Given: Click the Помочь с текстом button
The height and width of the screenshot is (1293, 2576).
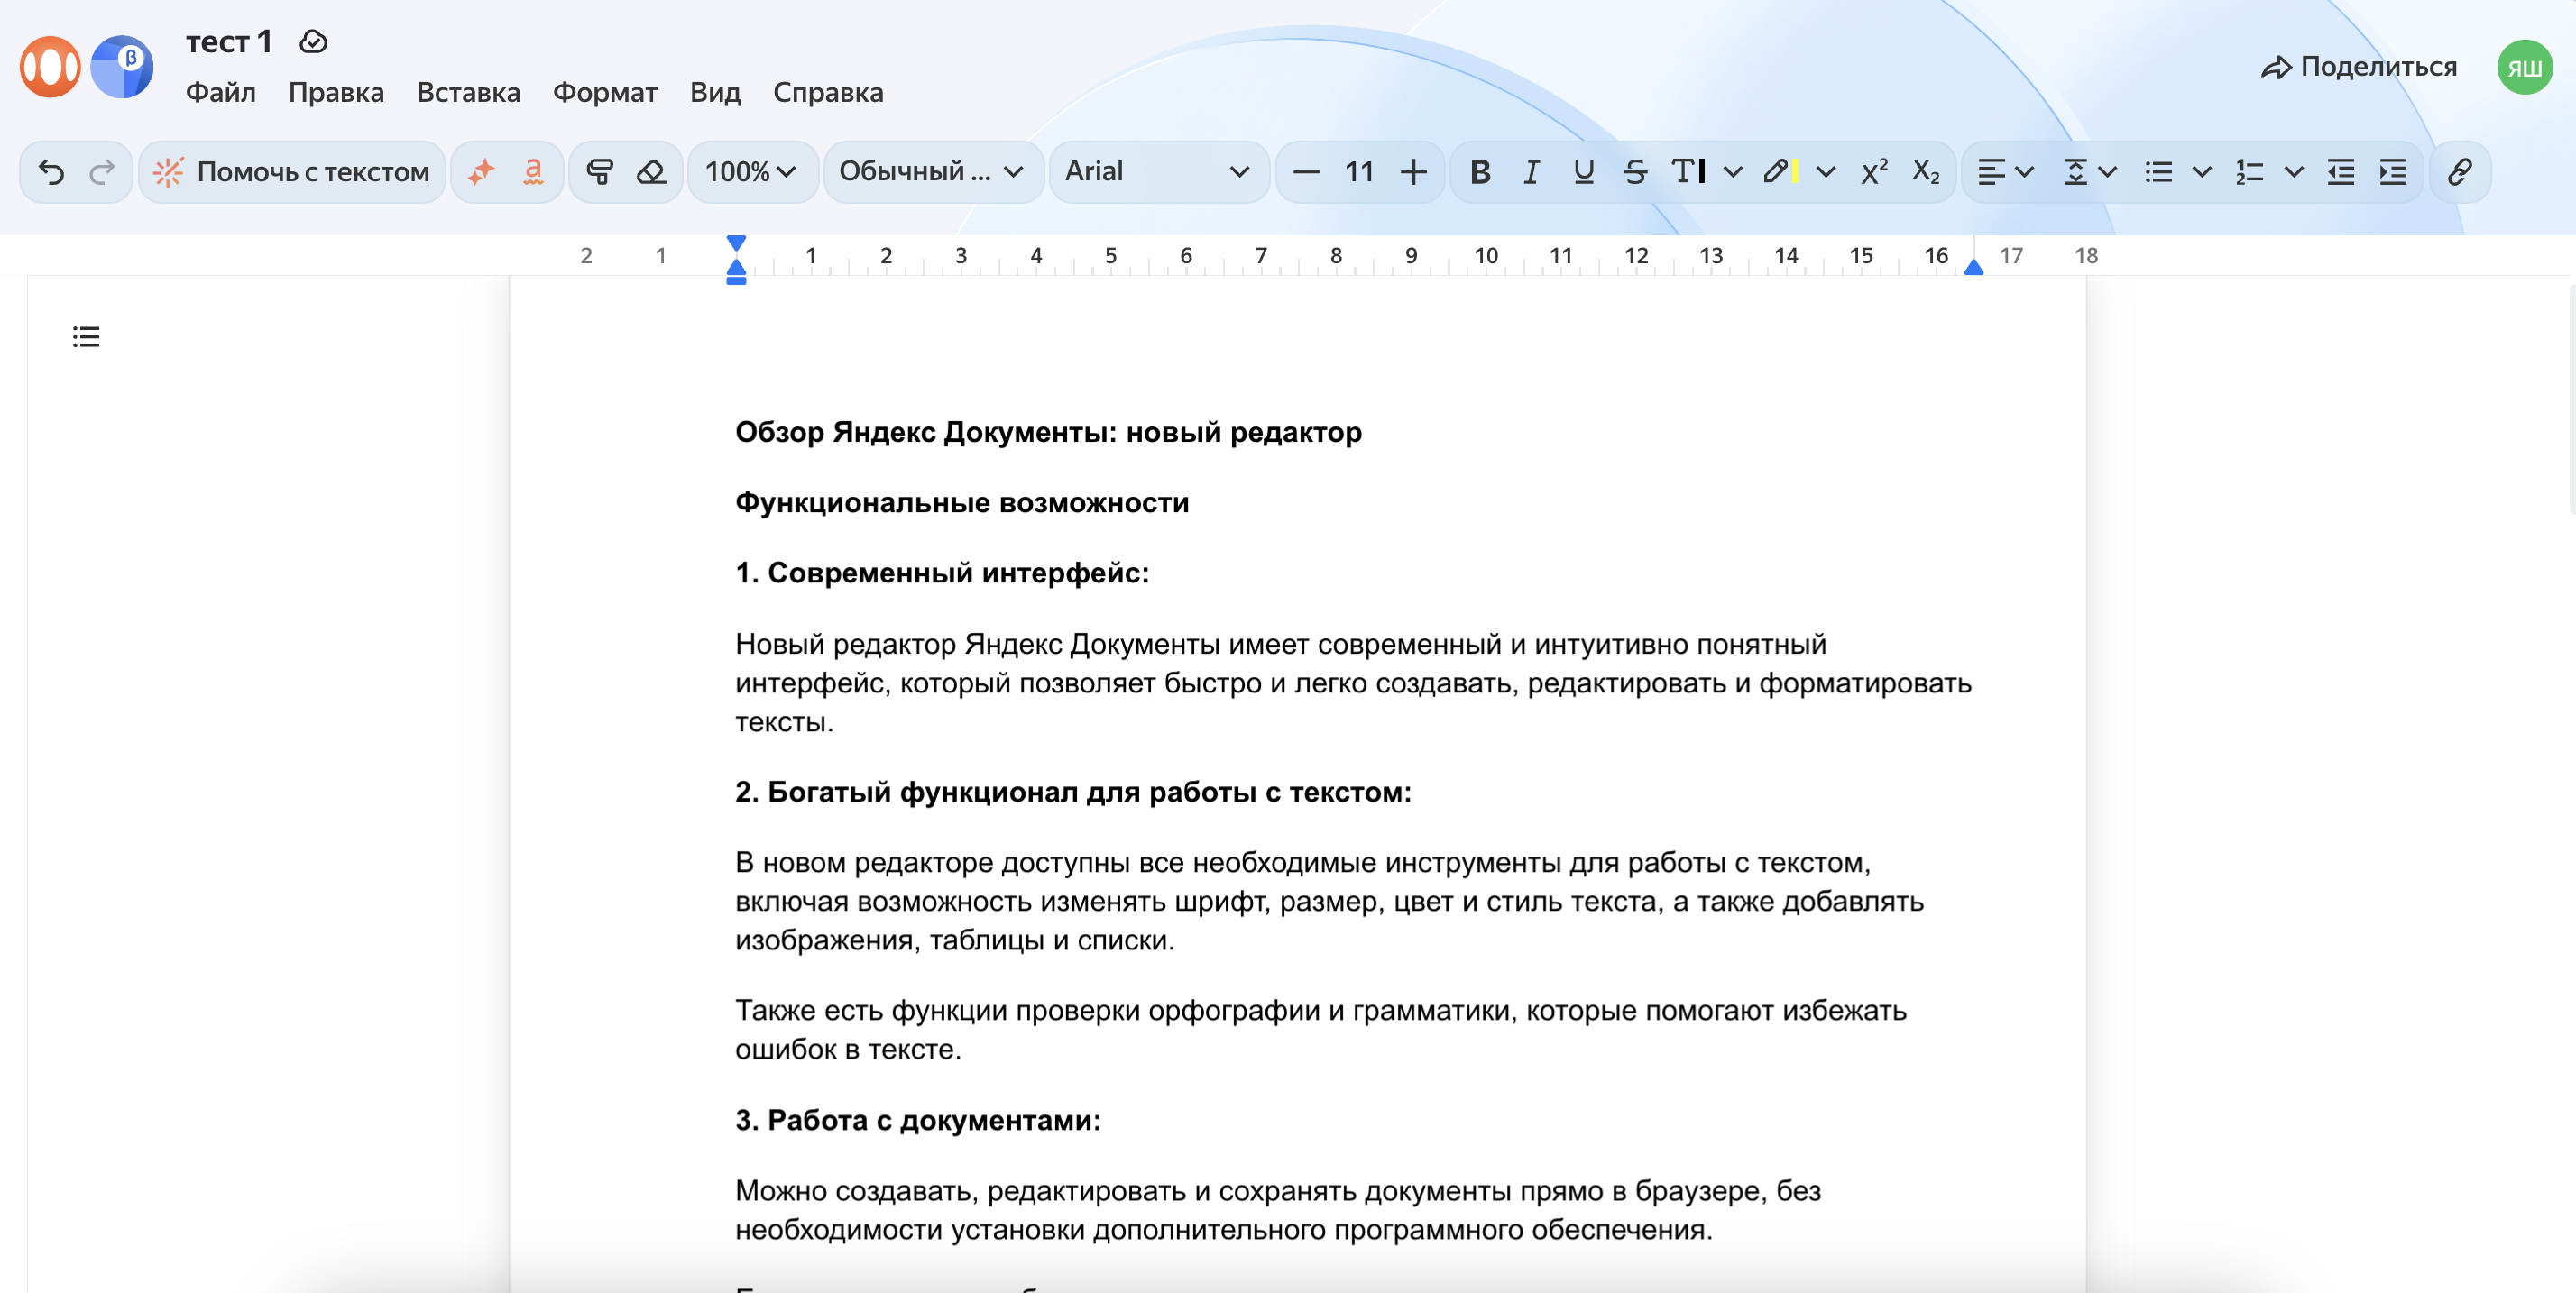Looking at the screenshot, I should [x=292, y=172].
